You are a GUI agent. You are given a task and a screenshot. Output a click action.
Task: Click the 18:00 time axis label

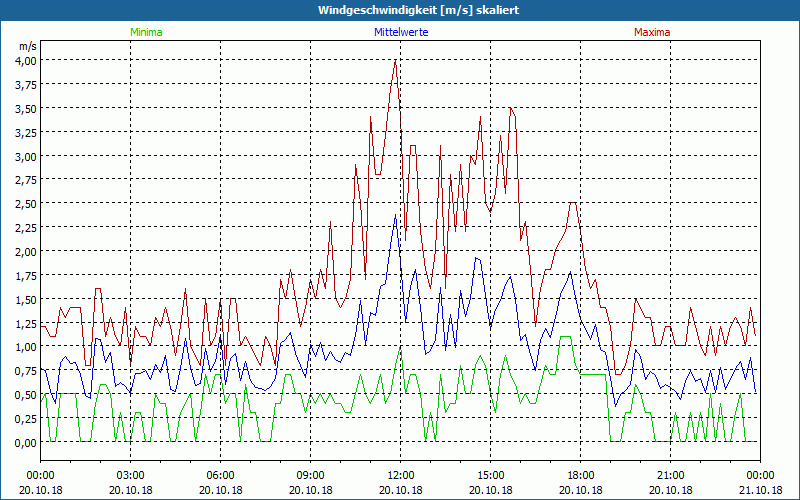pos(581,475)
